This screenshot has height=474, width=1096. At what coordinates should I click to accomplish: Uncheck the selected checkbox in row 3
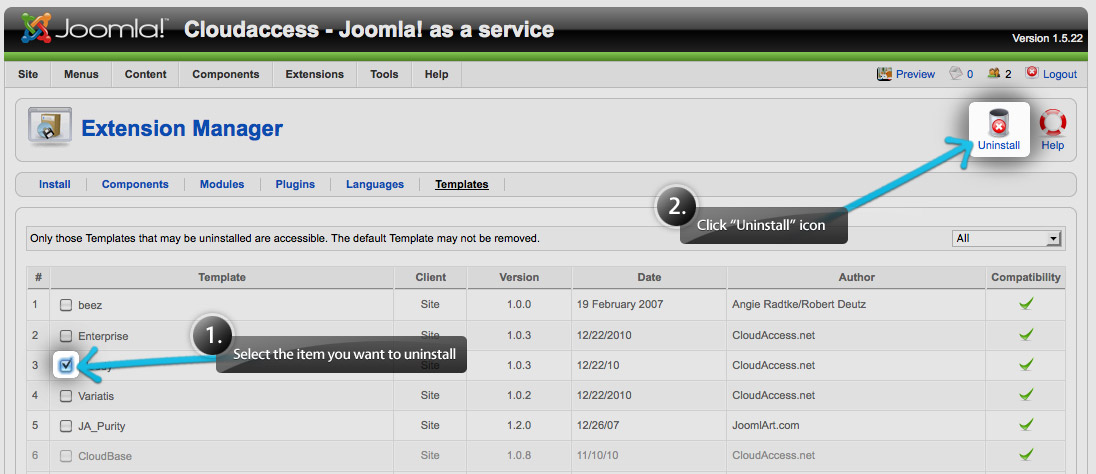(x=66, y=365)
